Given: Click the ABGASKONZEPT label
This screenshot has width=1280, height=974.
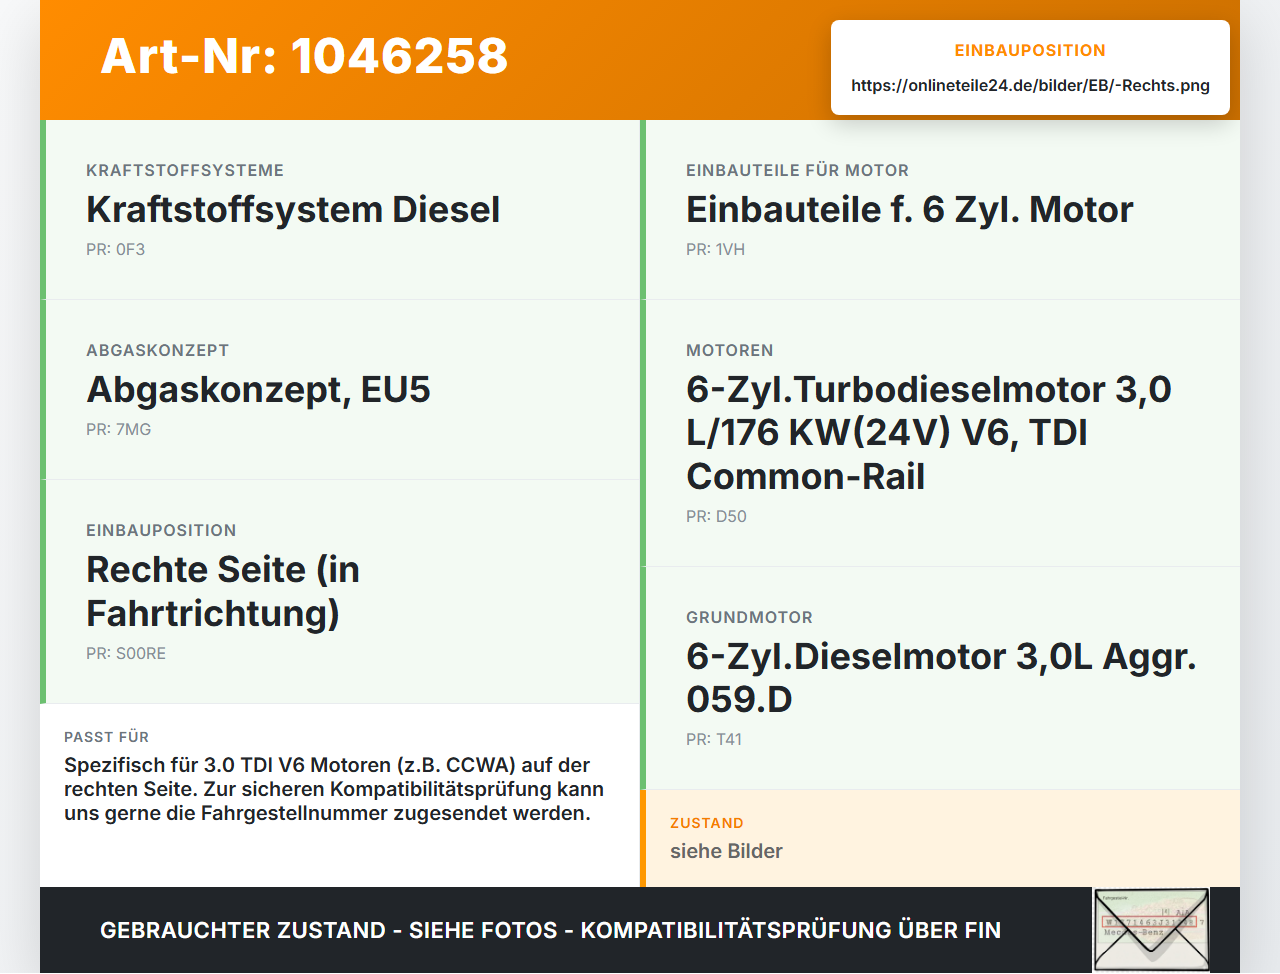Looking at the screenshot, I should pos(157,350).
